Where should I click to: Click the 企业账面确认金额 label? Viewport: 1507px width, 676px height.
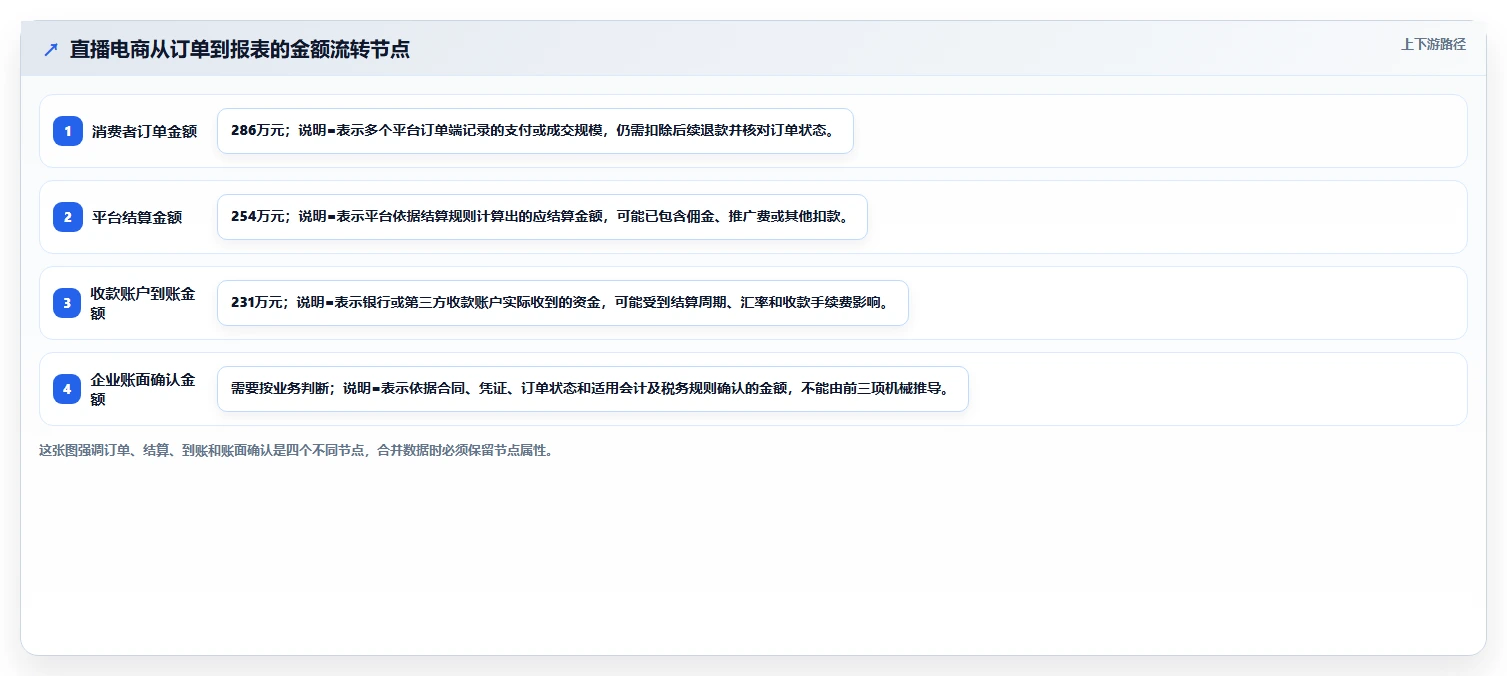pyautogui.click(x=144, y=389)
